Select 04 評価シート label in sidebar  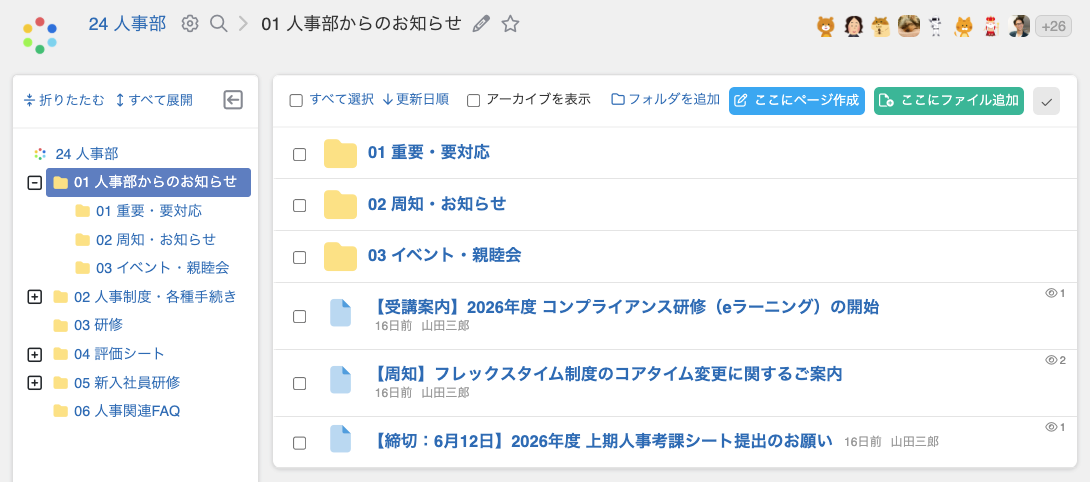point(119,354)
